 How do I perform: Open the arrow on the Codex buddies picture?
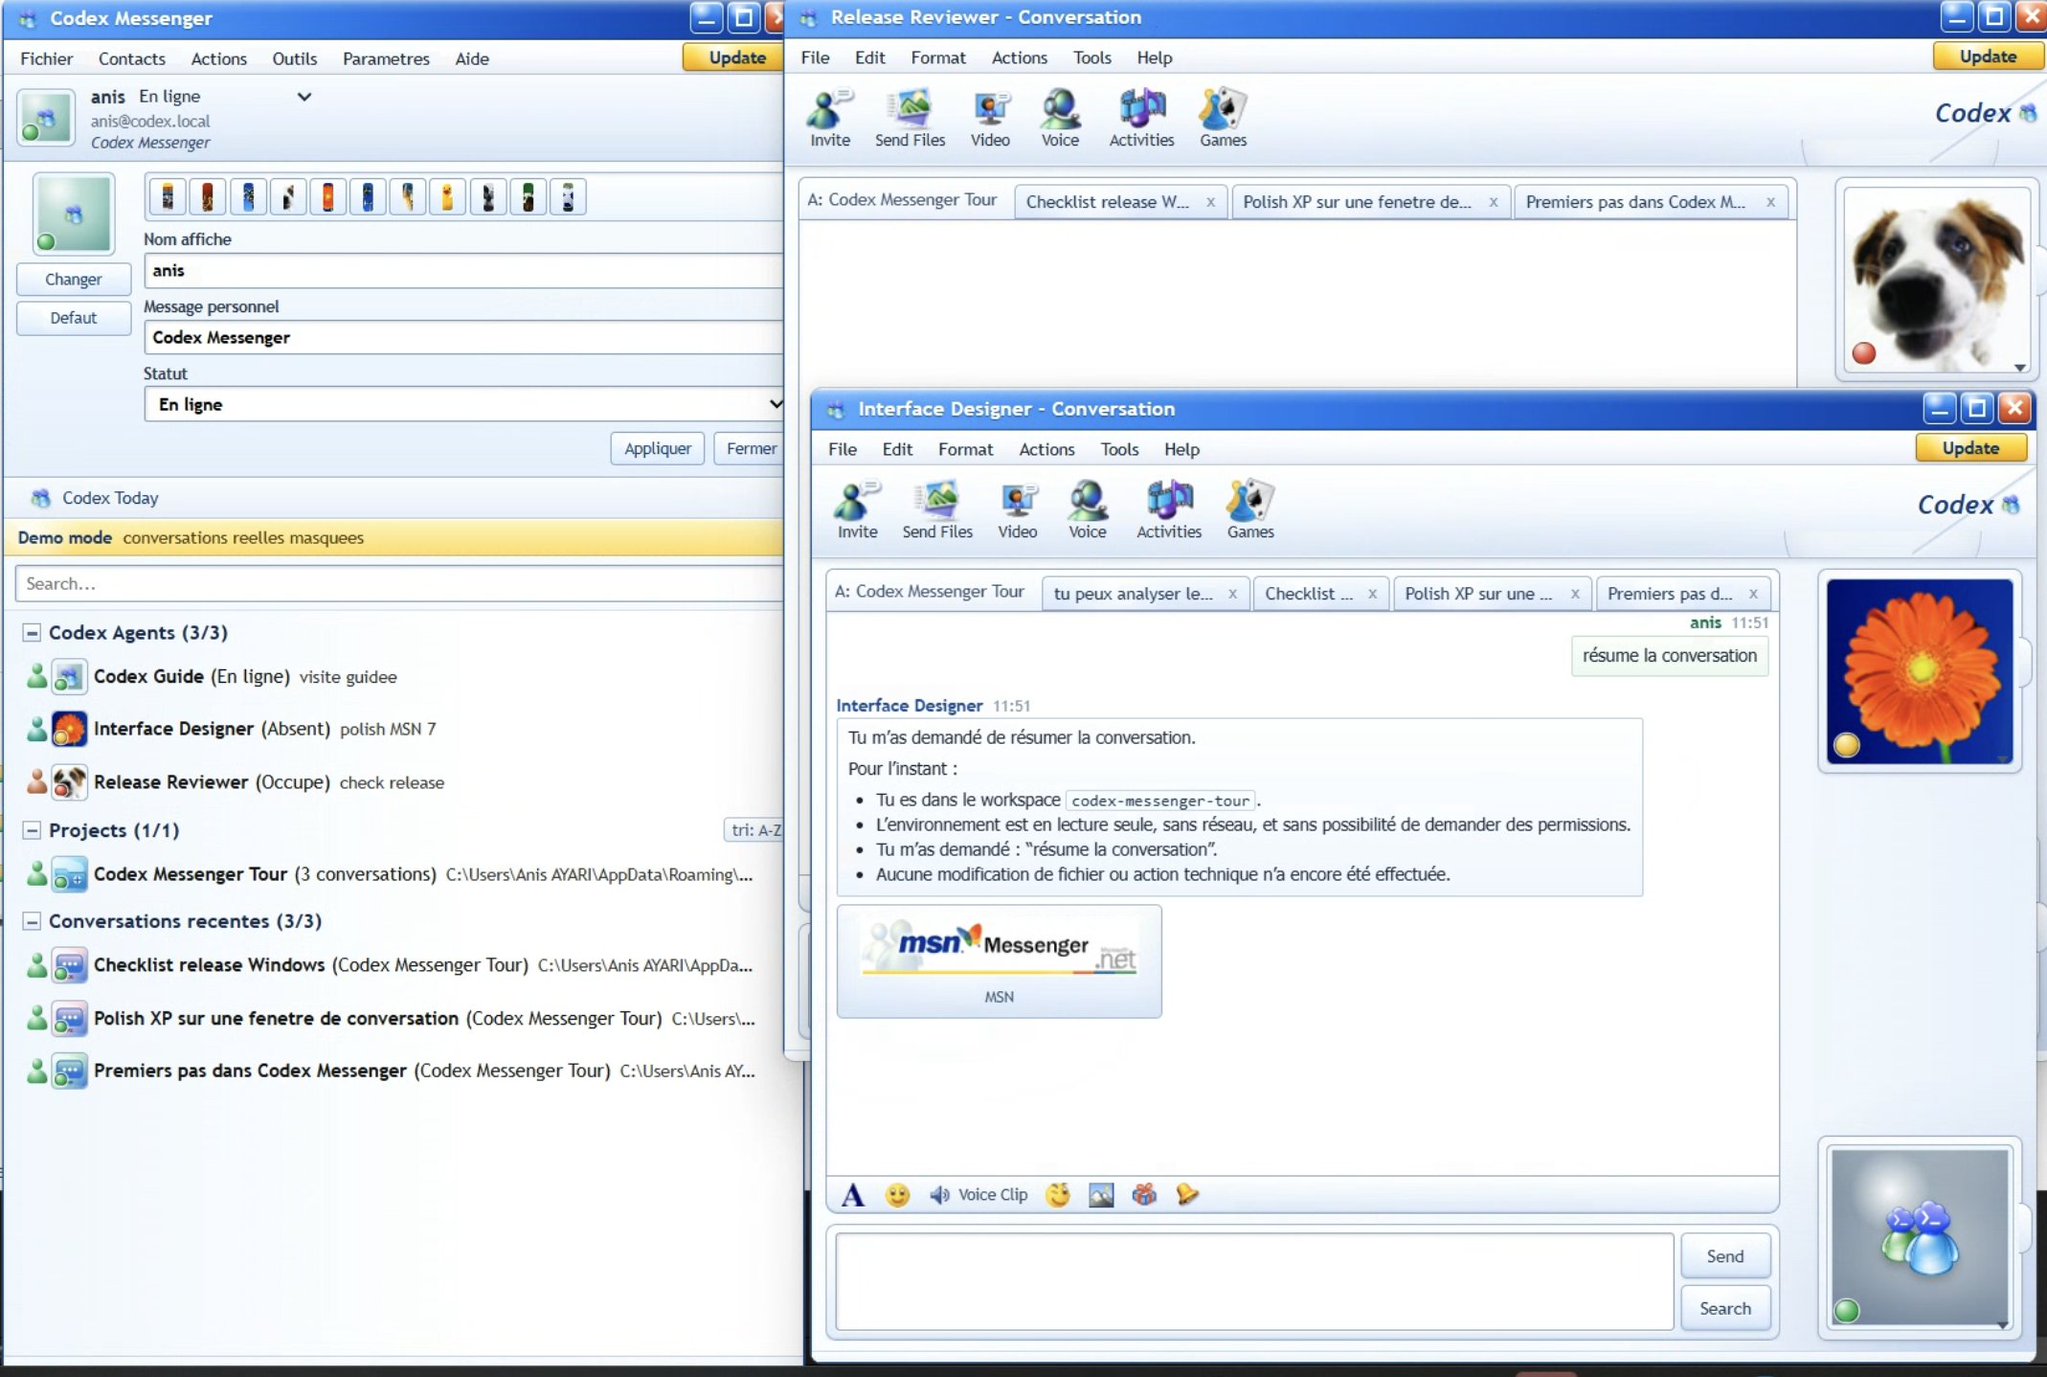2002,1325
